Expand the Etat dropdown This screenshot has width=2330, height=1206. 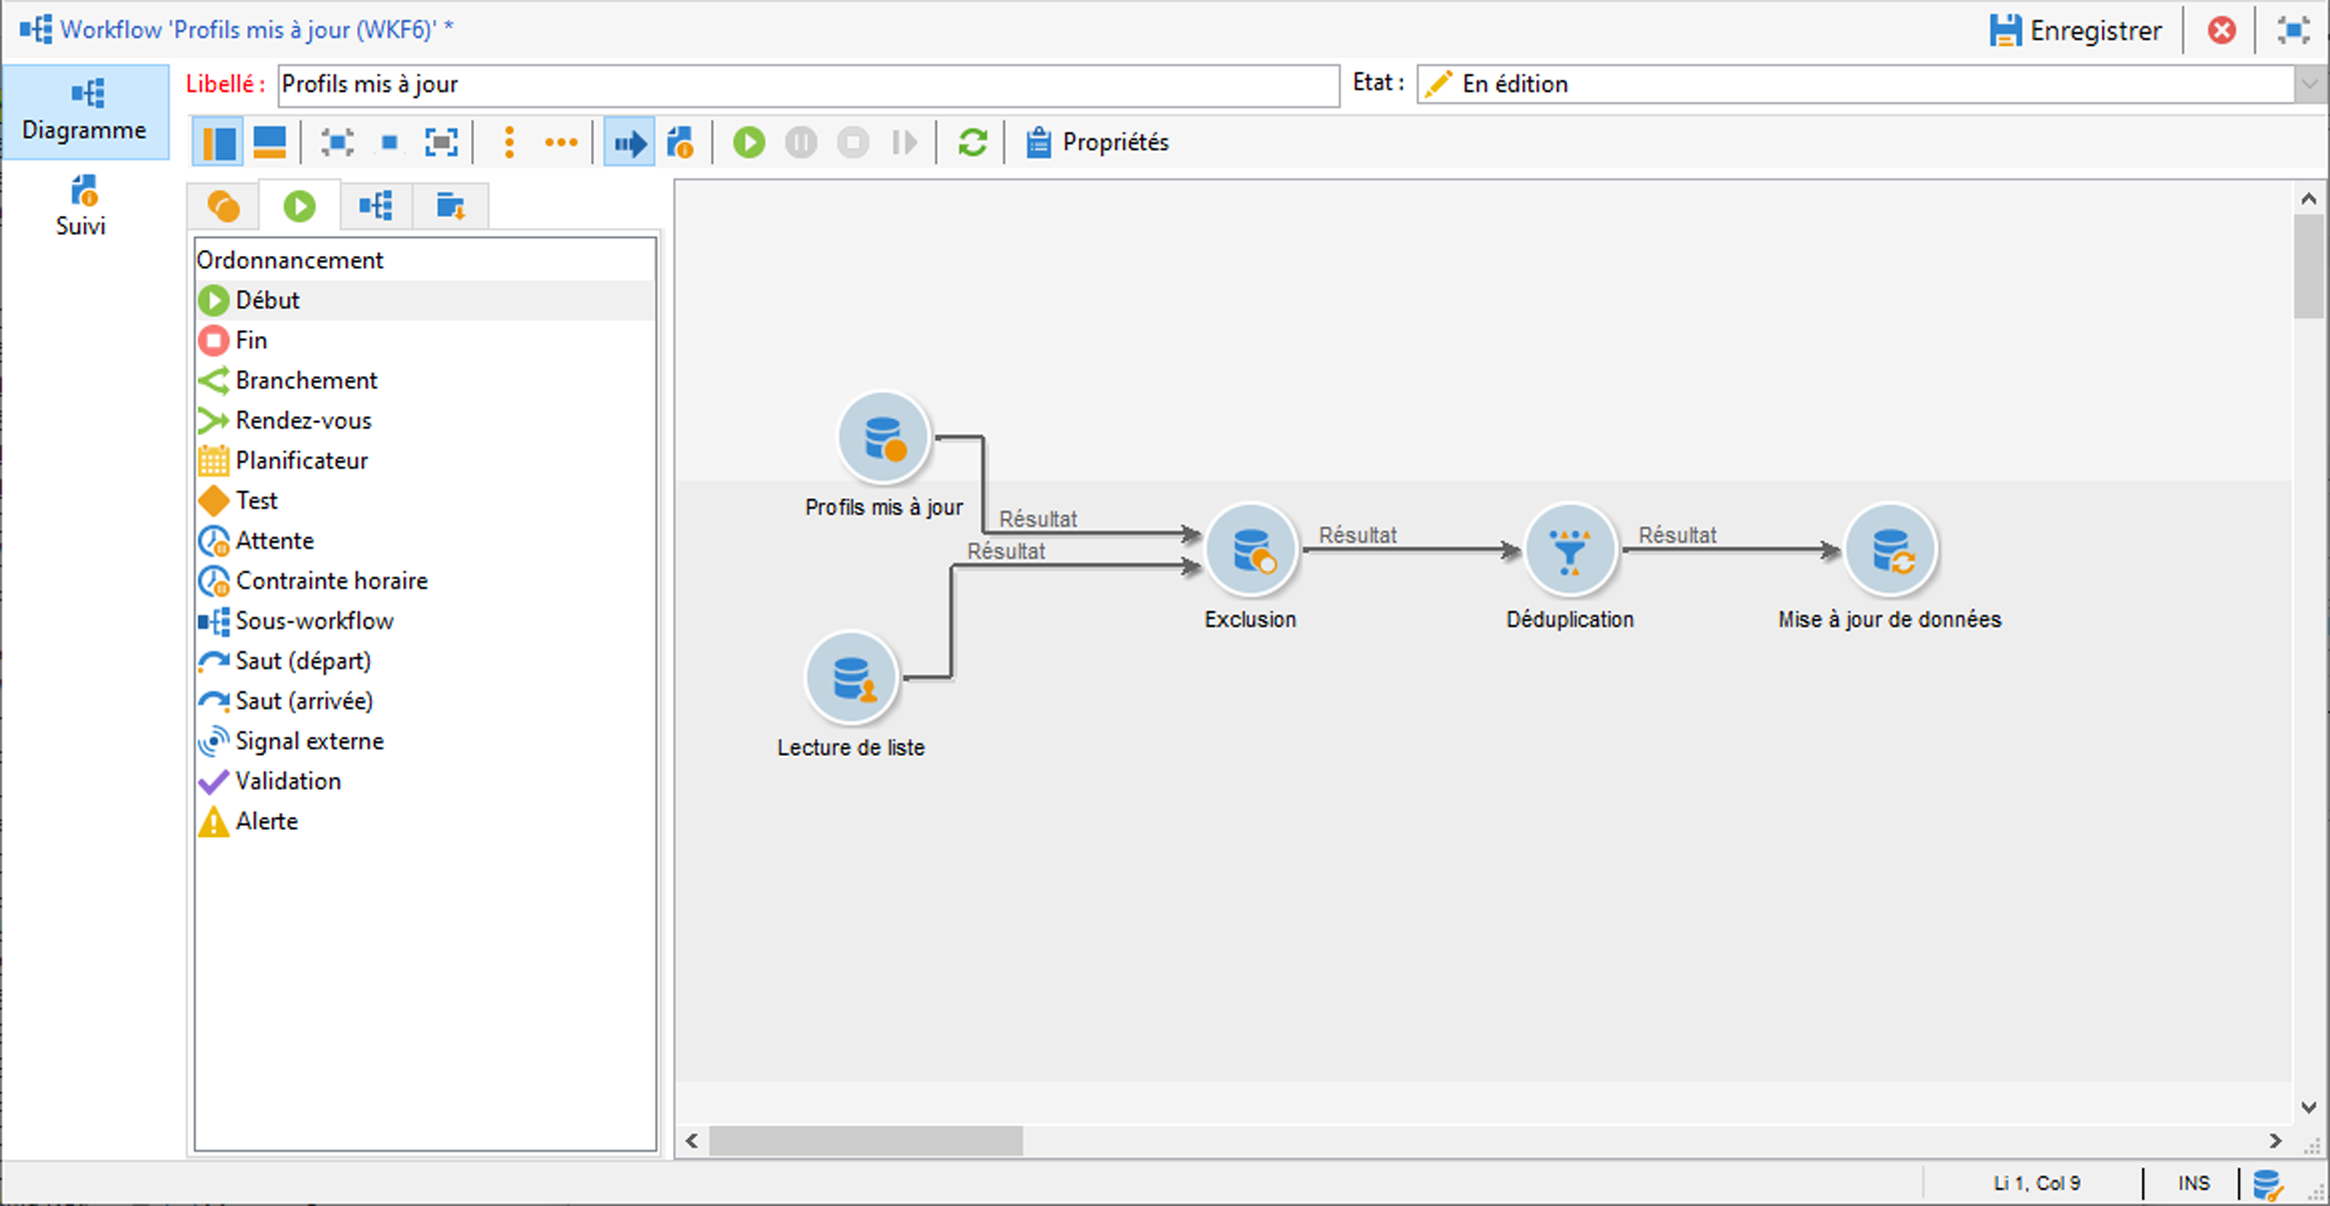tap(2309, 85)
